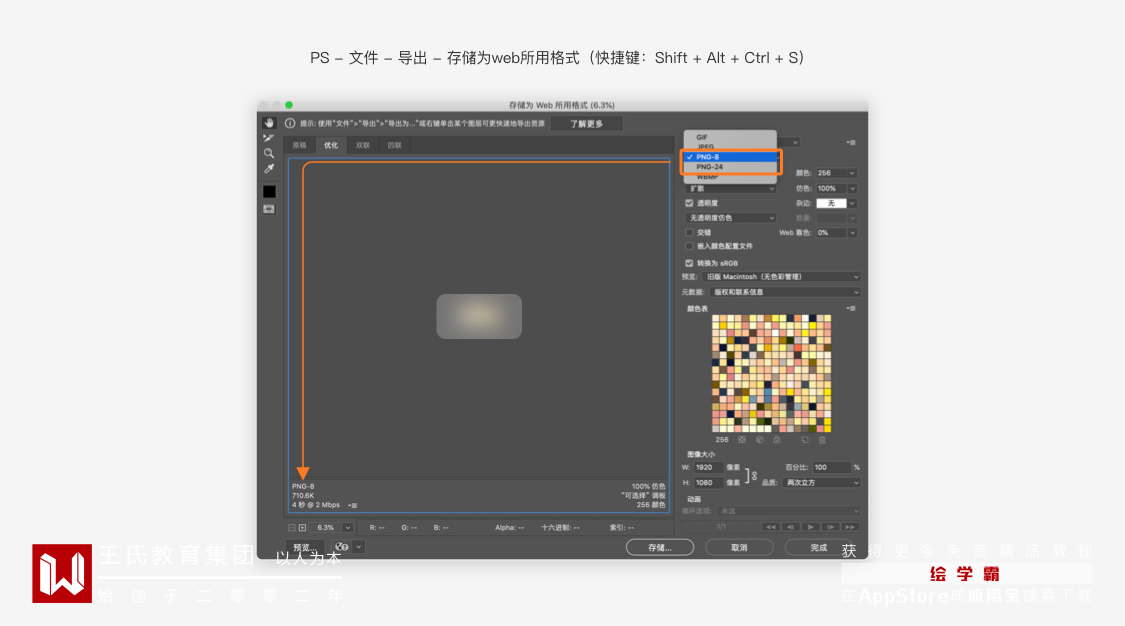Switch to the 优化 tab
The height and width of the screenshot is (626, 1125).
331,146
